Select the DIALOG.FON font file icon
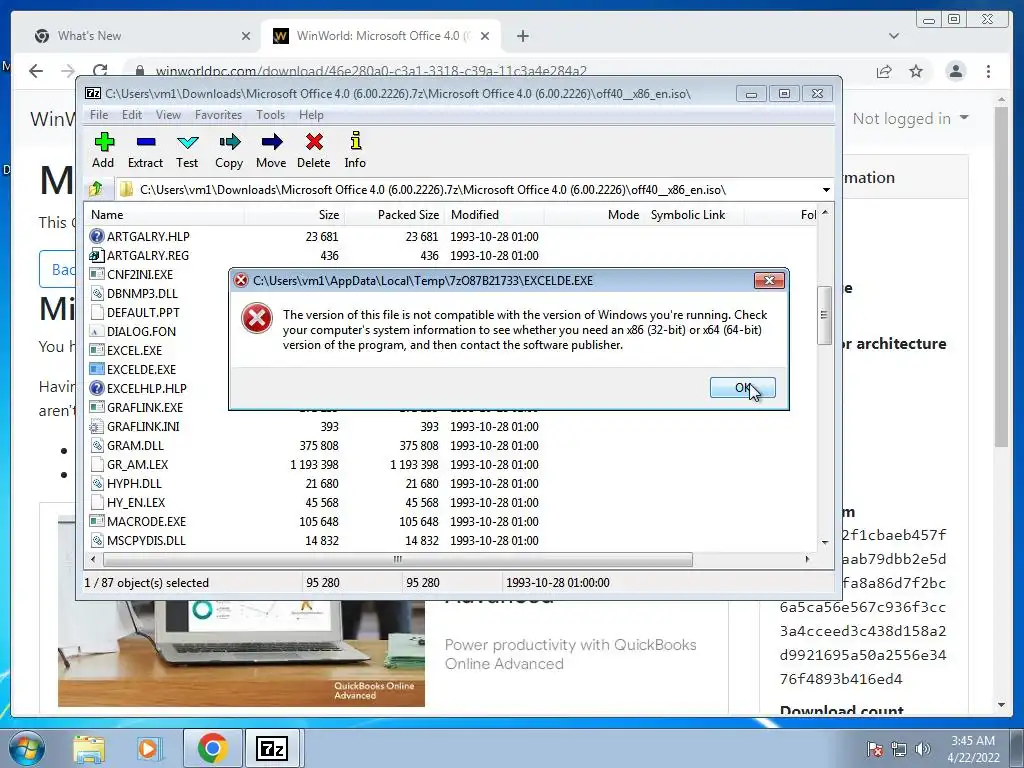The width and height of the screenshot is (1024, 768). [x=97, y=331]
